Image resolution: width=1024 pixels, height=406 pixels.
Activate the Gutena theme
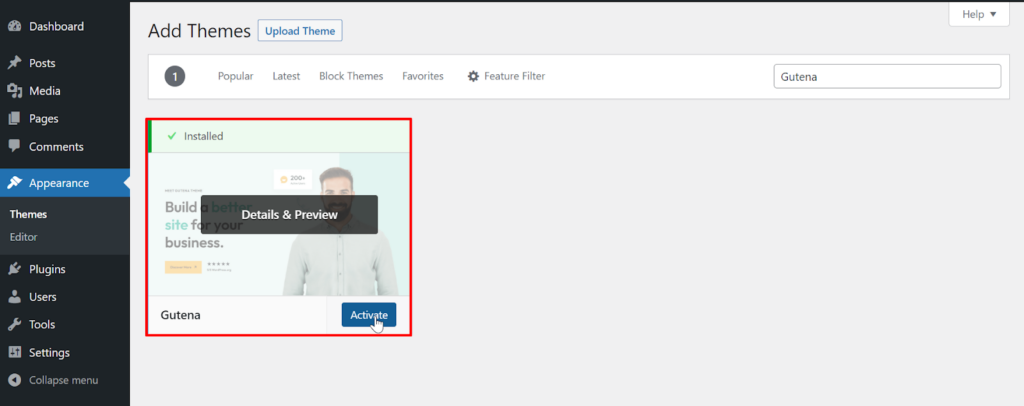[x=369, y=315]
